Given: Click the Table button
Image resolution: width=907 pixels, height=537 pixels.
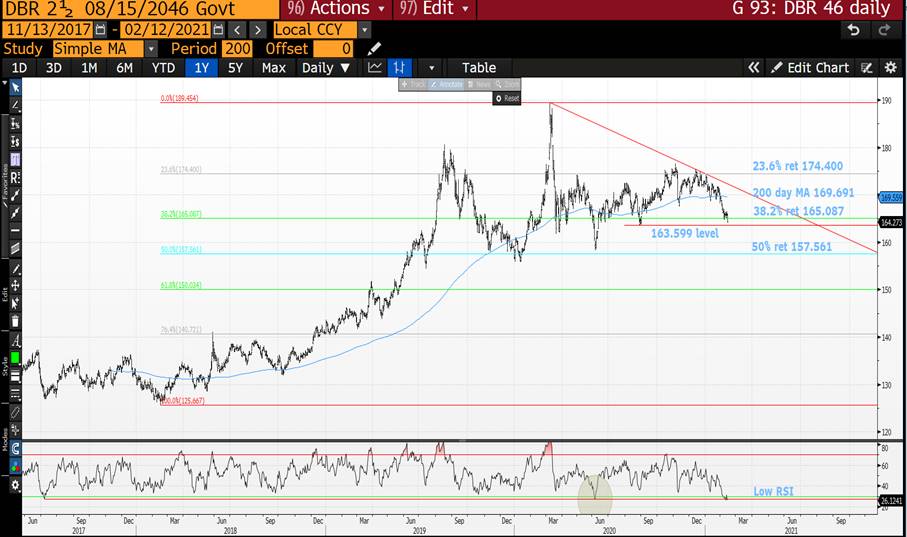Looking at the screenshot, I should tap(479, 67).
